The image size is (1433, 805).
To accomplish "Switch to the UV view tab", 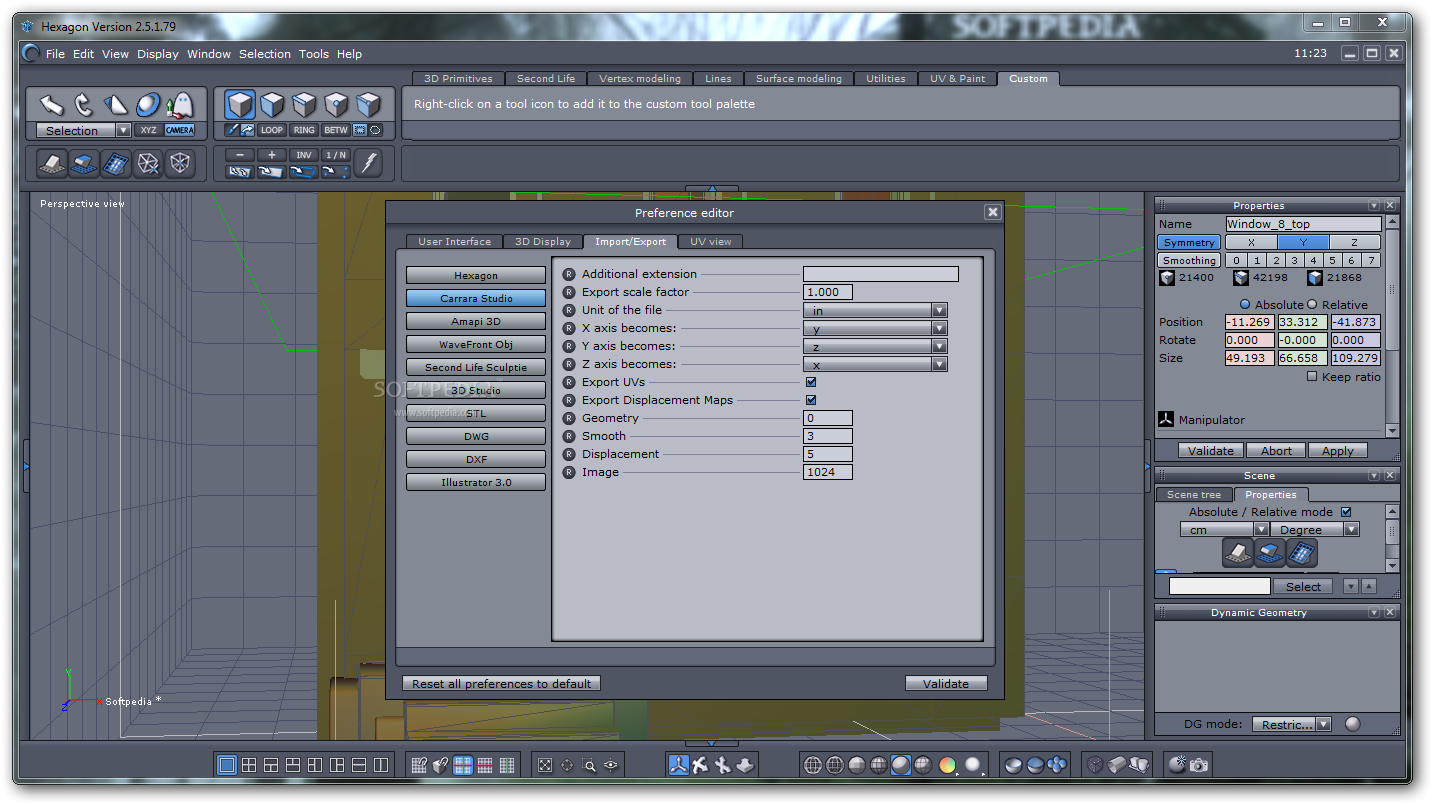I will coord(711,241).
